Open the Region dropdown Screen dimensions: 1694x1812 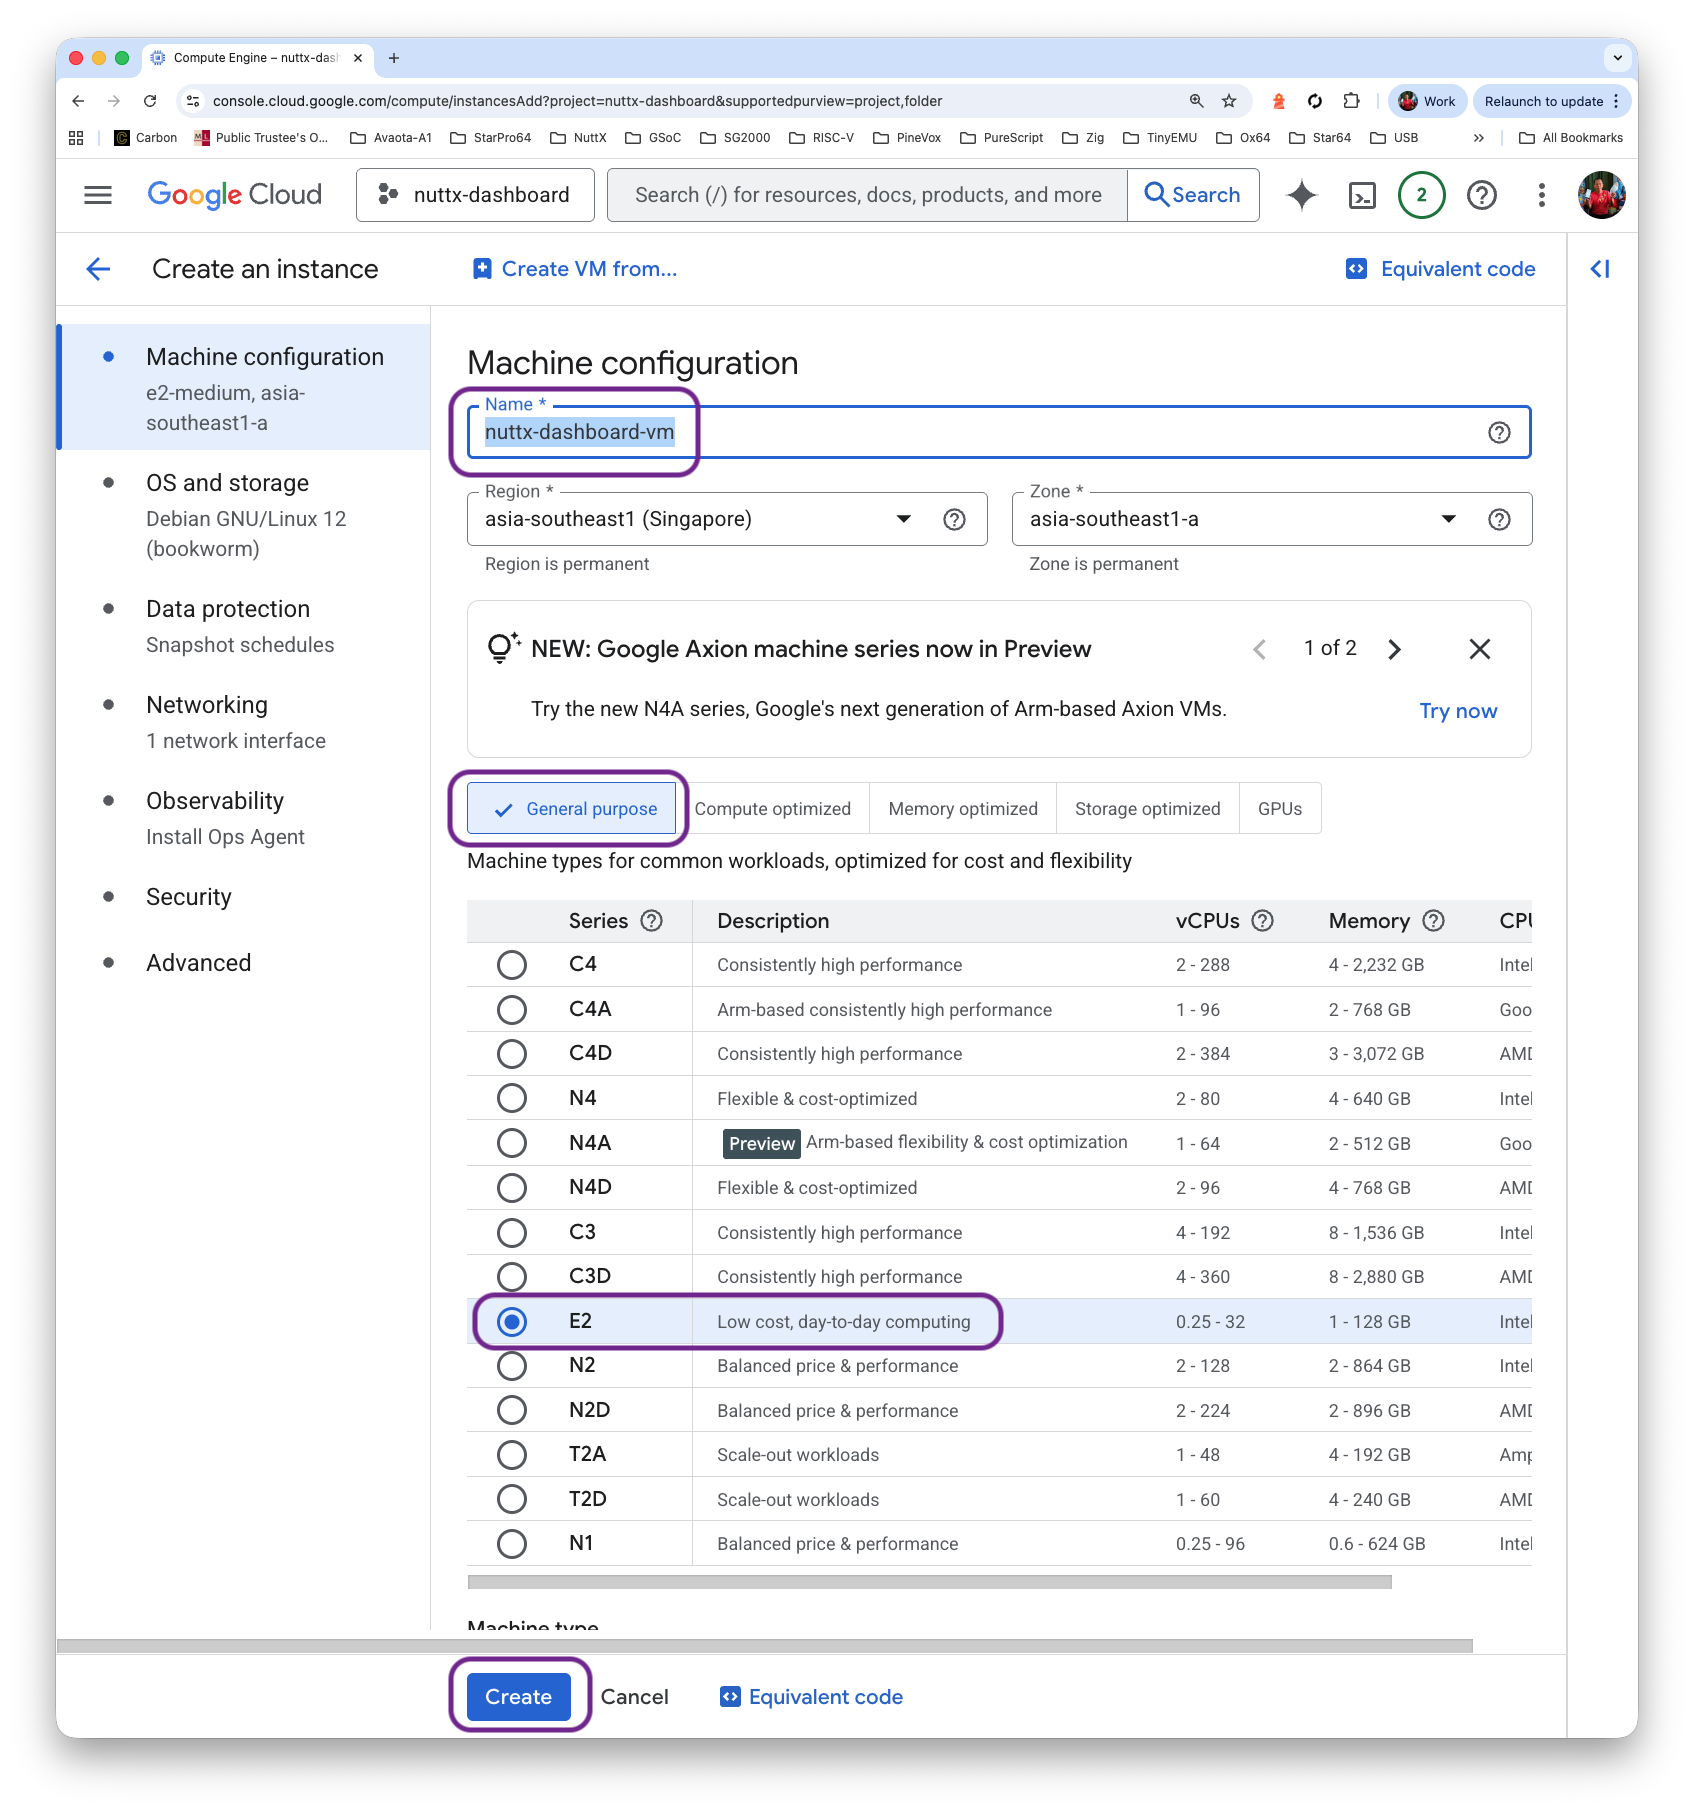click(x=902, y=519)
